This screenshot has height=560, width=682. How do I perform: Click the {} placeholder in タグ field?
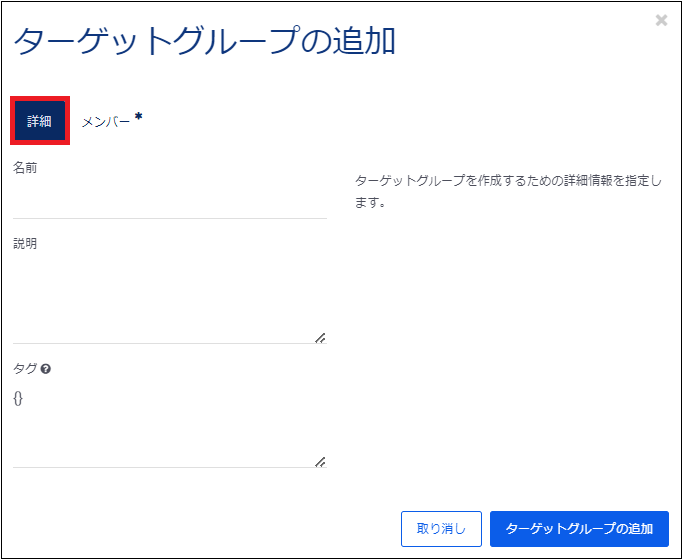coord(18,398)
